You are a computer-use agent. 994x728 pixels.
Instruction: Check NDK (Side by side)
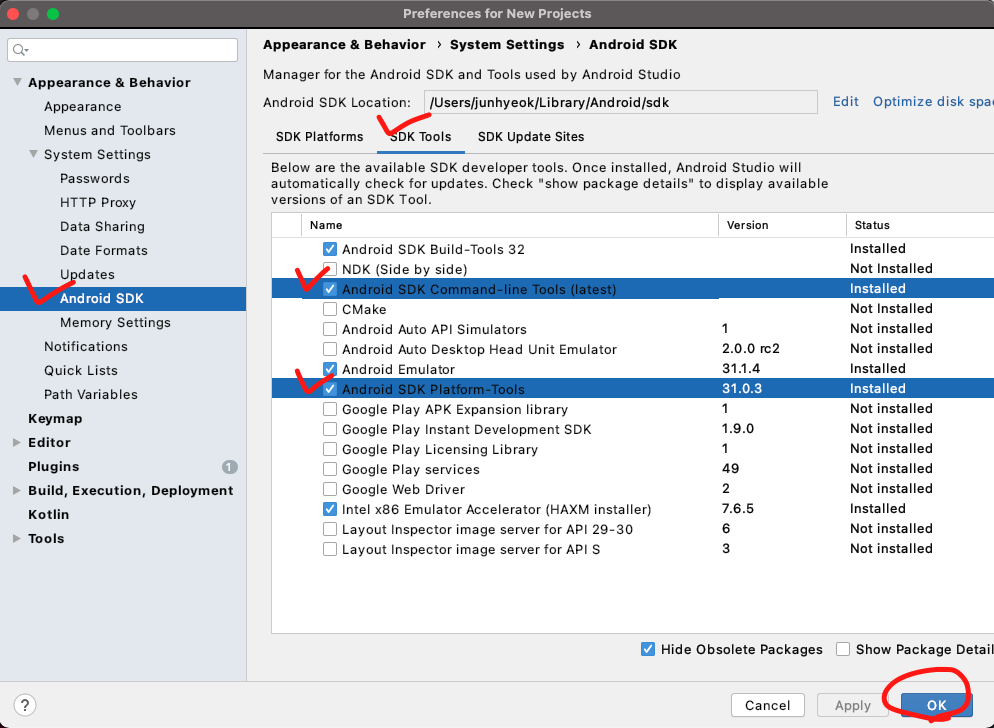(x=330, y=269)
